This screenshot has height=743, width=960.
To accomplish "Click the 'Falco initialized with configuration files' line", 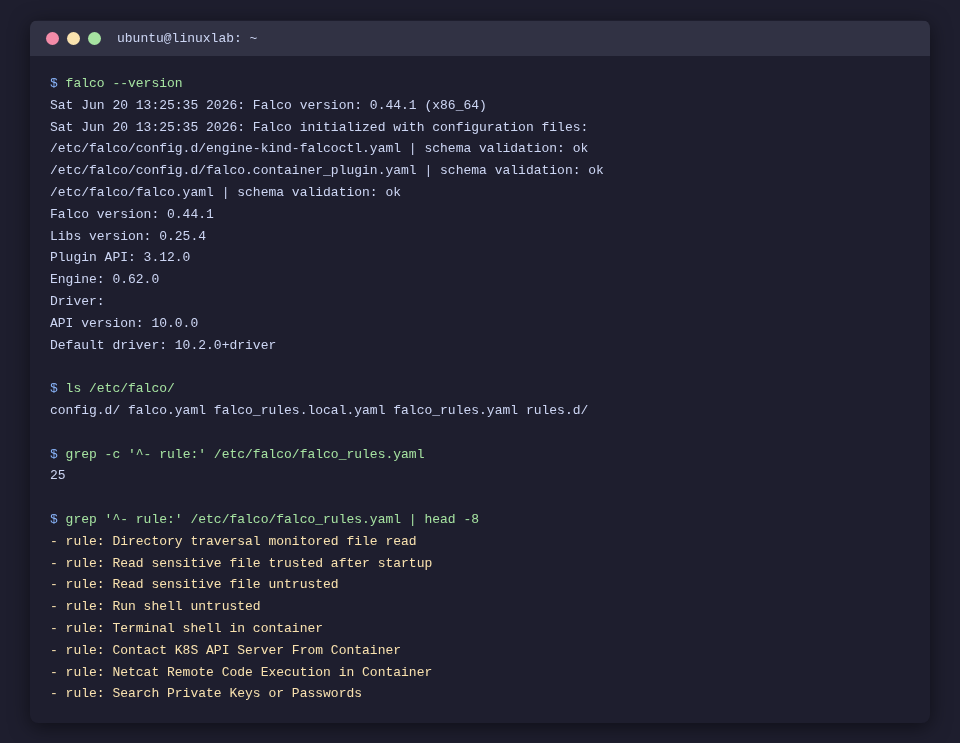I will point(319,127).
